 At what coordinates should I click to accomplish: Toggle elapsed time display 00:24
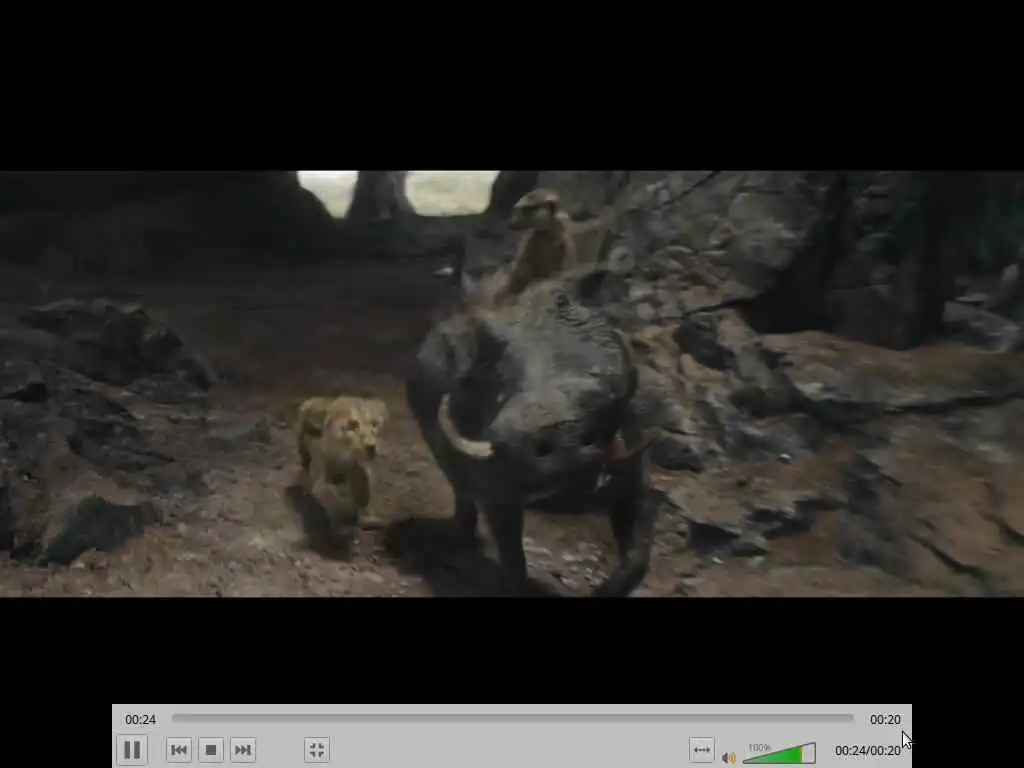pyautogui.click(x=140, y=720)
